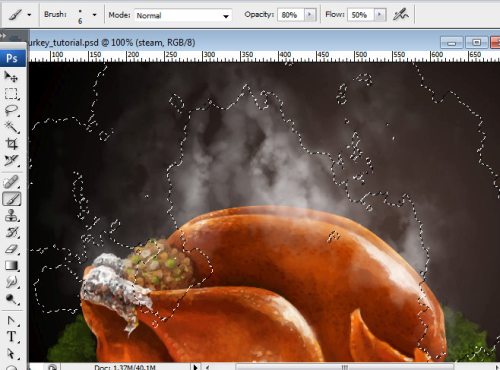Click the Flow 50% input field
Image resolution: width=500 pixels, height=370 pixels.
[361, 15]
